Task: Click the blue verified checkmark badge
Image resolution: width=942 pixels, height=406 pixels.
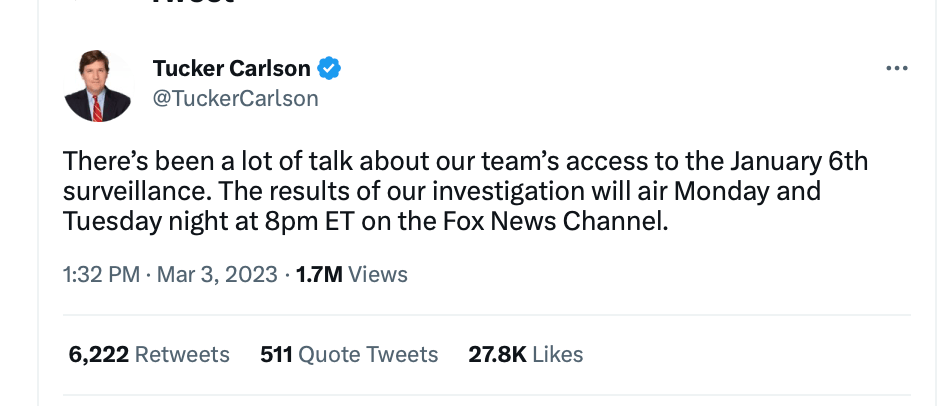Action: (x=330, y=68)
